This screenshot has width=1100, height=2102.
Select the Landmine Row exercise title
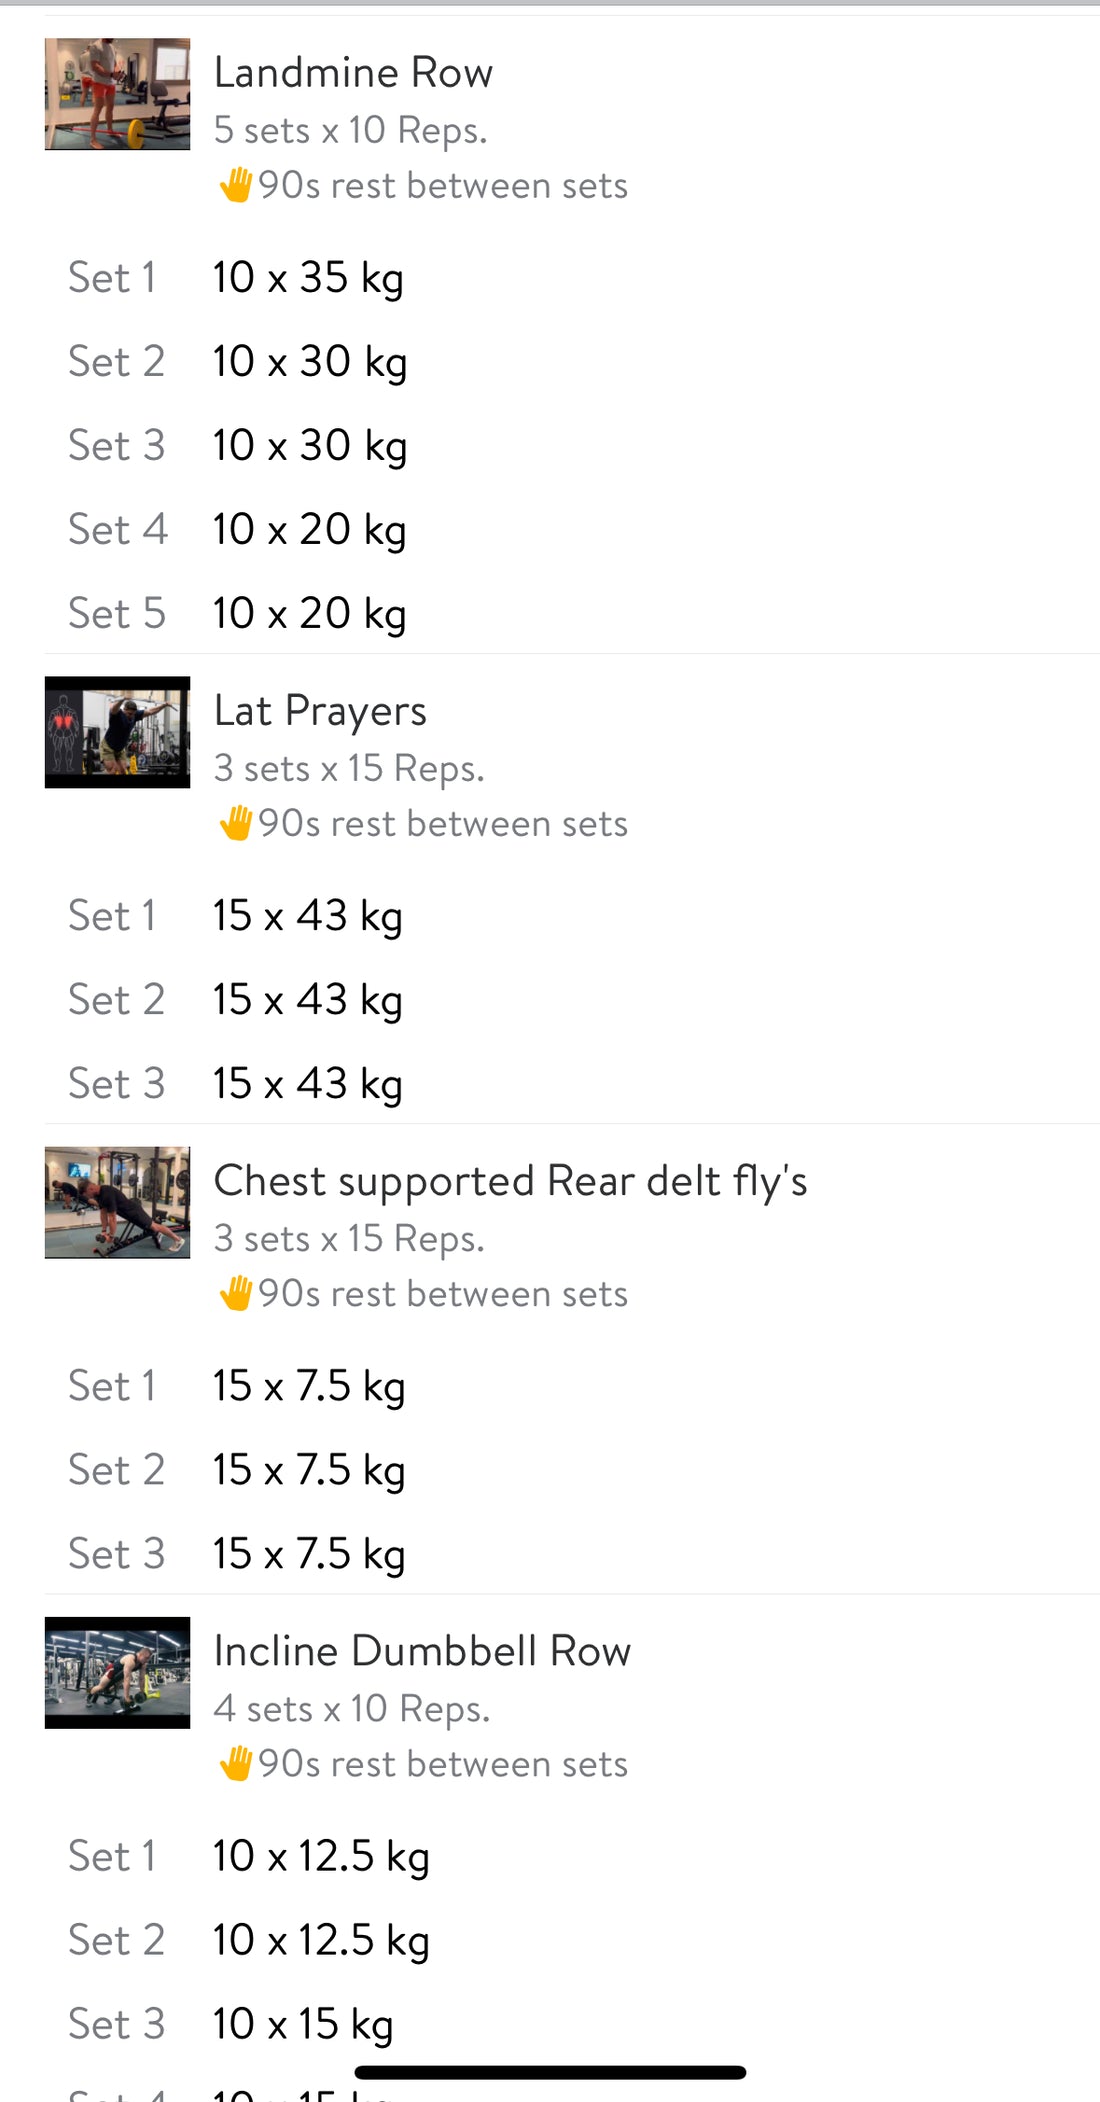[353, 73]
